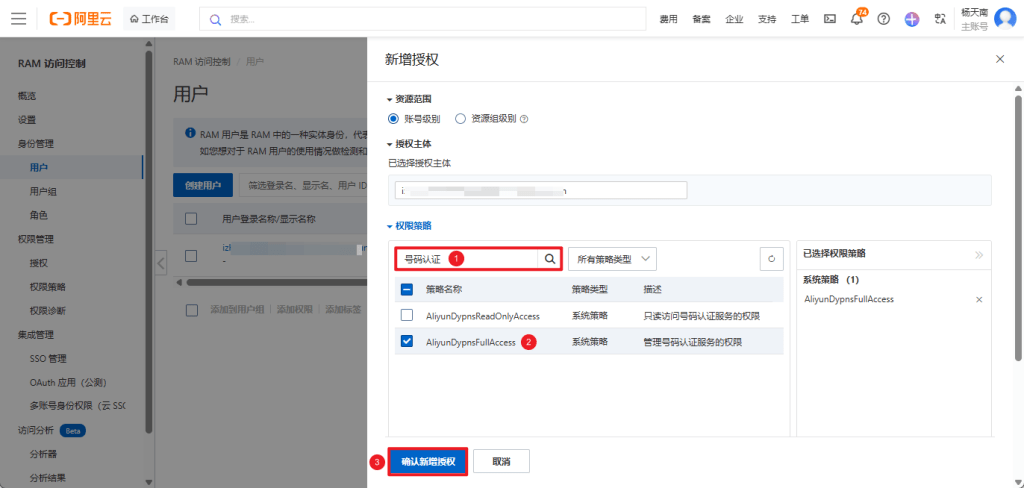Click the top search field
1024x488 pixels.
tap(423, 19)
